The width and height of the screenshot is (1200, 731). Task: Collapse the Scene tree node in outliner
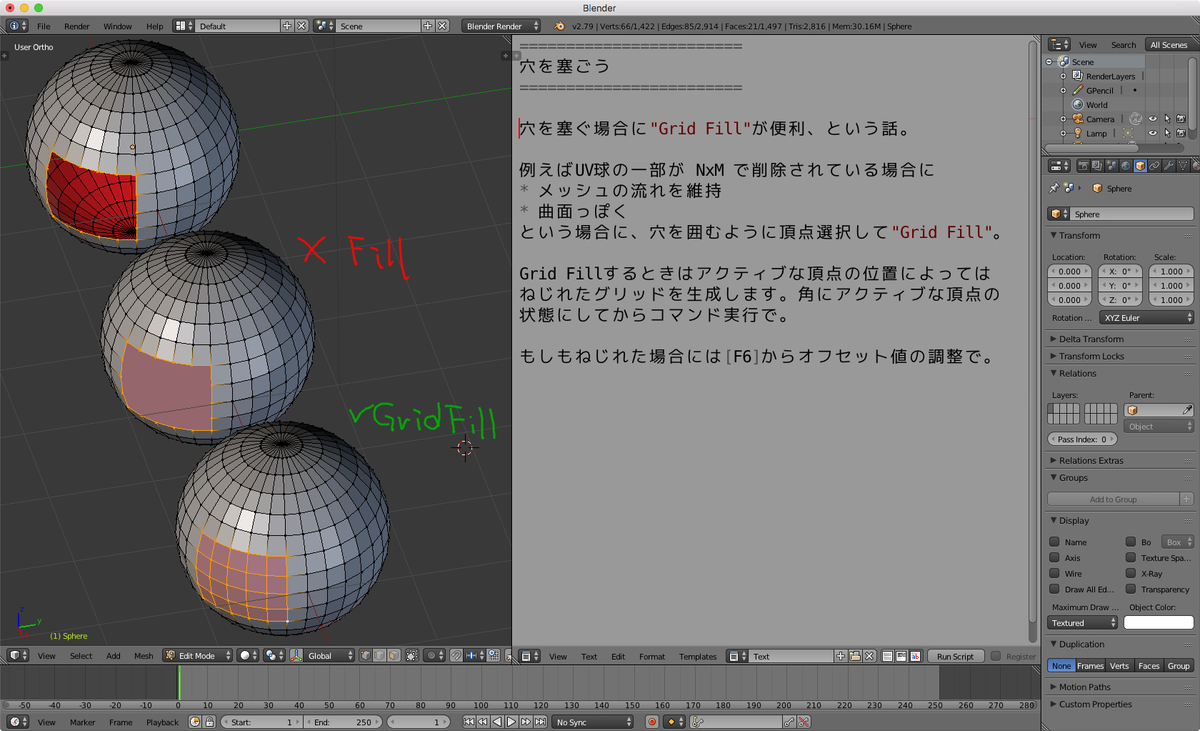click(1050, 62)
